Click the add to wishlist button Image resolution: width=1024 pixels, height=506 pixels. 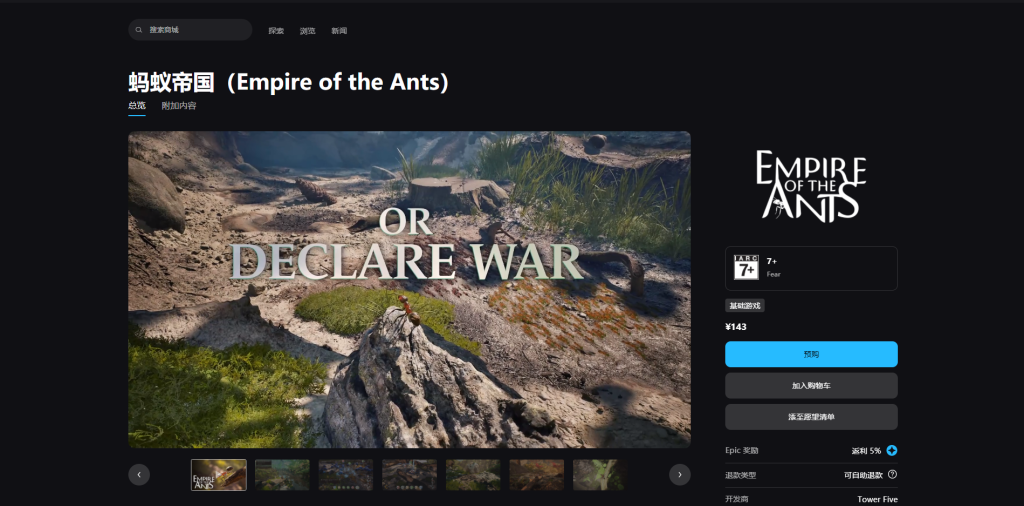point(811,417)
